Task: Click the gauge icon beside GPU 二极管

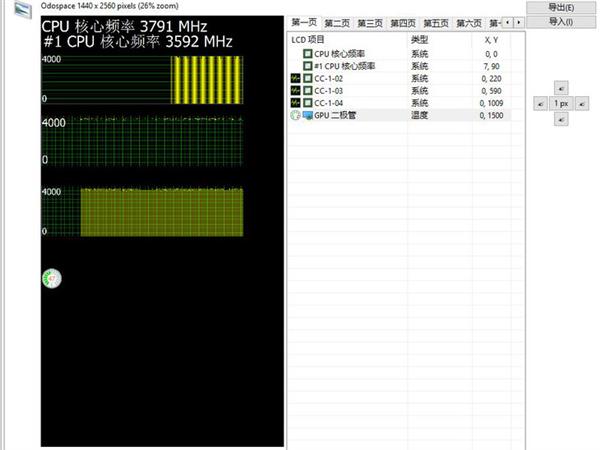Action: pyautogui.click(x=295, y=116)
